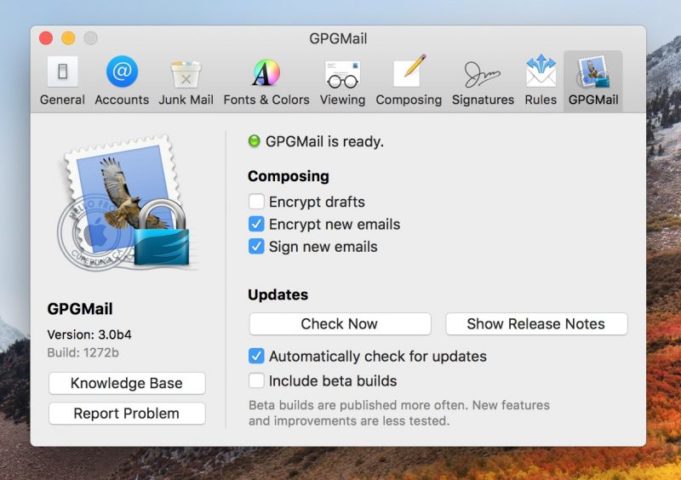Open the Rules preferences pane
This screenshot has height=480, width=681.
tap(540, 81)
